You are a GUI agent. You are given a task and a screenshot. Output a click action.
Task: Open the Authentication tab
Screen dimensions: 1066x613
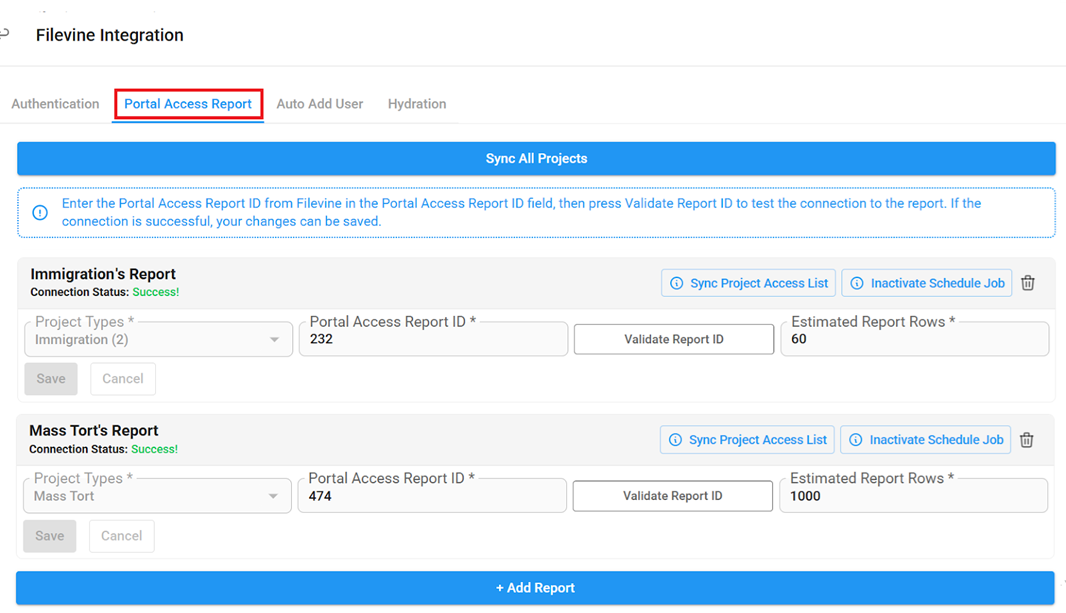(55, 104)
